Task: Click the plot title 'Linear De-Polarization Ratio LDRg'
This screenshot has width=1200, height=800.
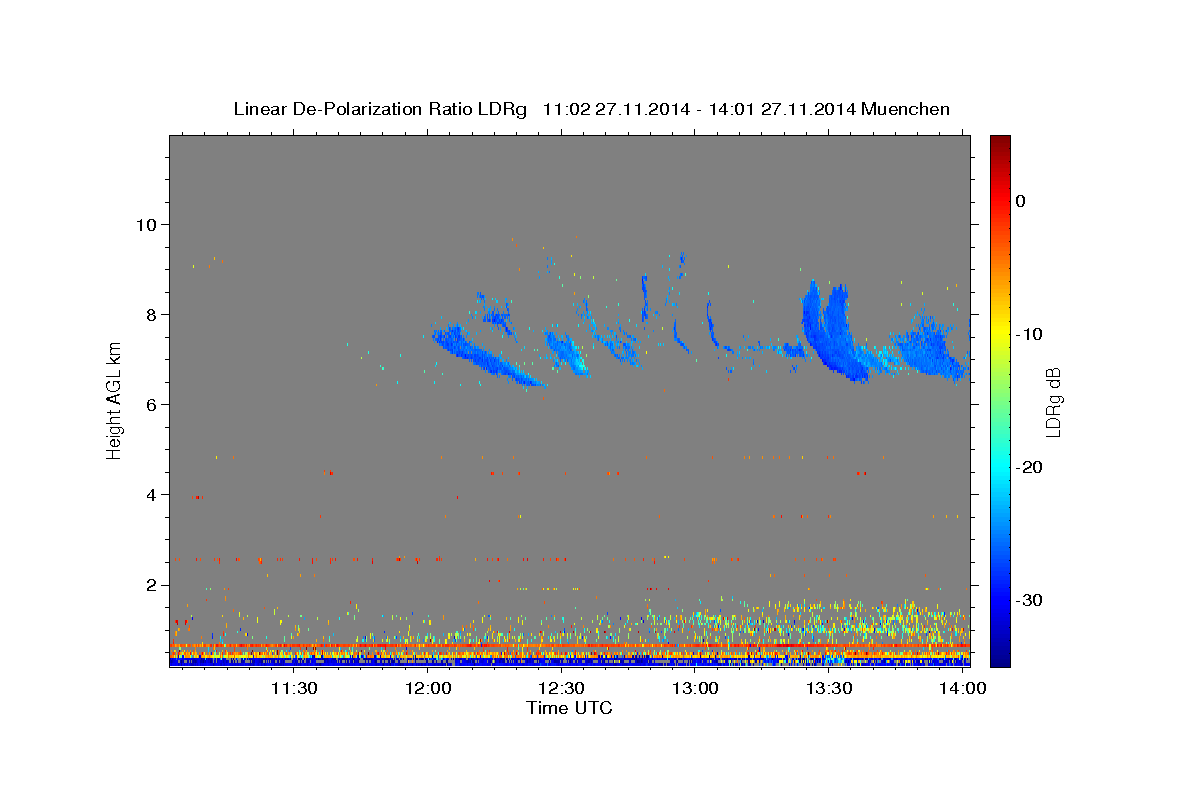Action: point(380,109)
